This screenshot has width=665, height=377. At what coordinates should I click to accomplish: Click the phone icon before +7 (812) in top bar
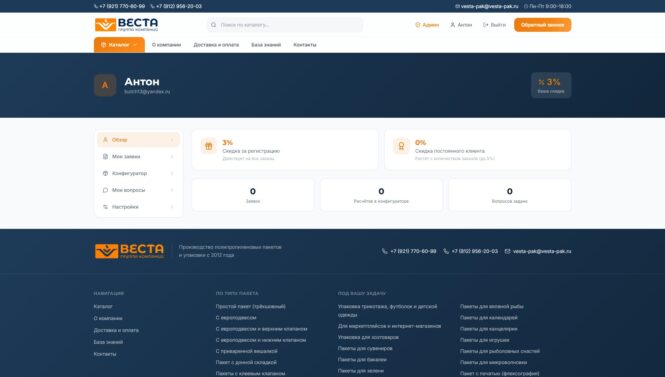pyautogui.click(x=153, y=6)
